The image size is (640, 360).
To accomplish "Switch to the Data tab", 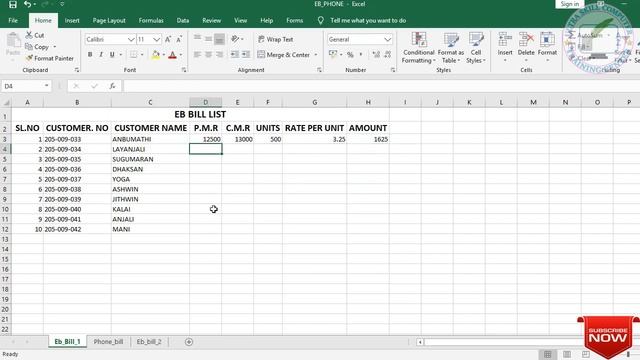I will [x=183, y=20].
